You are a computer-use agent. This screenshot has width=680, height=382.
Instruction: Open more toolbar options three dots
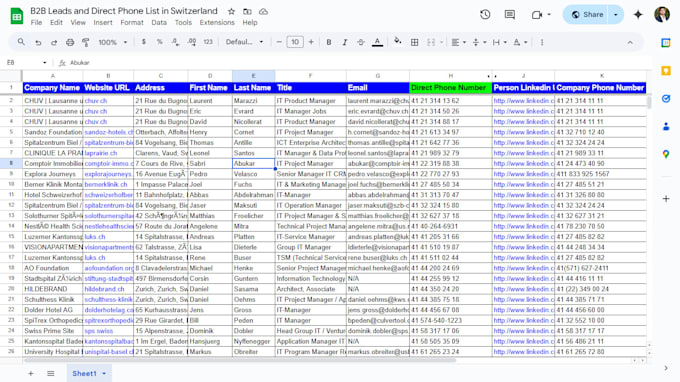[542, 42]
